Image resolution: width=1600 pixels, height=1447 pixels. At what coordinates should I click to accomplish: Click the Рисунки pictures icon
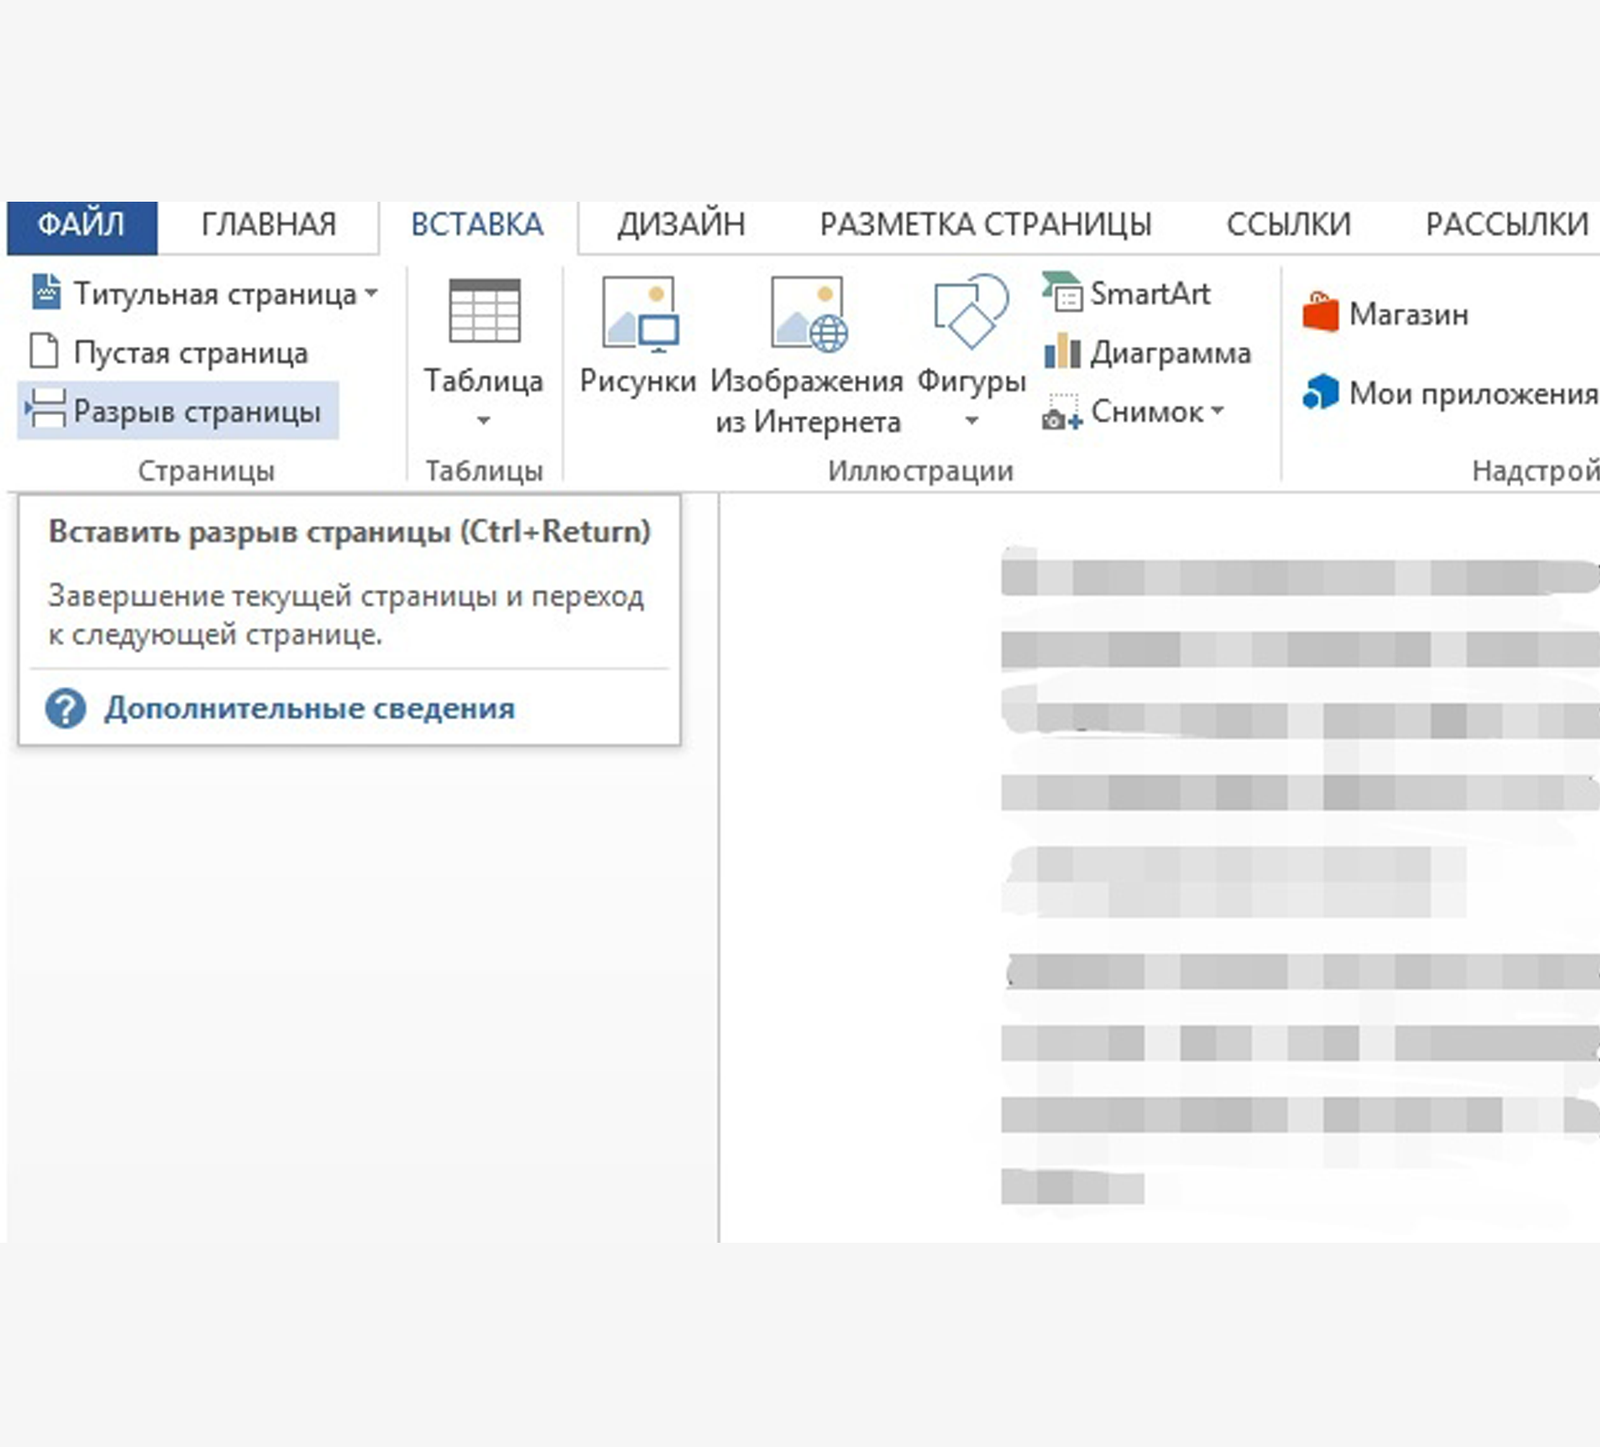(640, 314)
